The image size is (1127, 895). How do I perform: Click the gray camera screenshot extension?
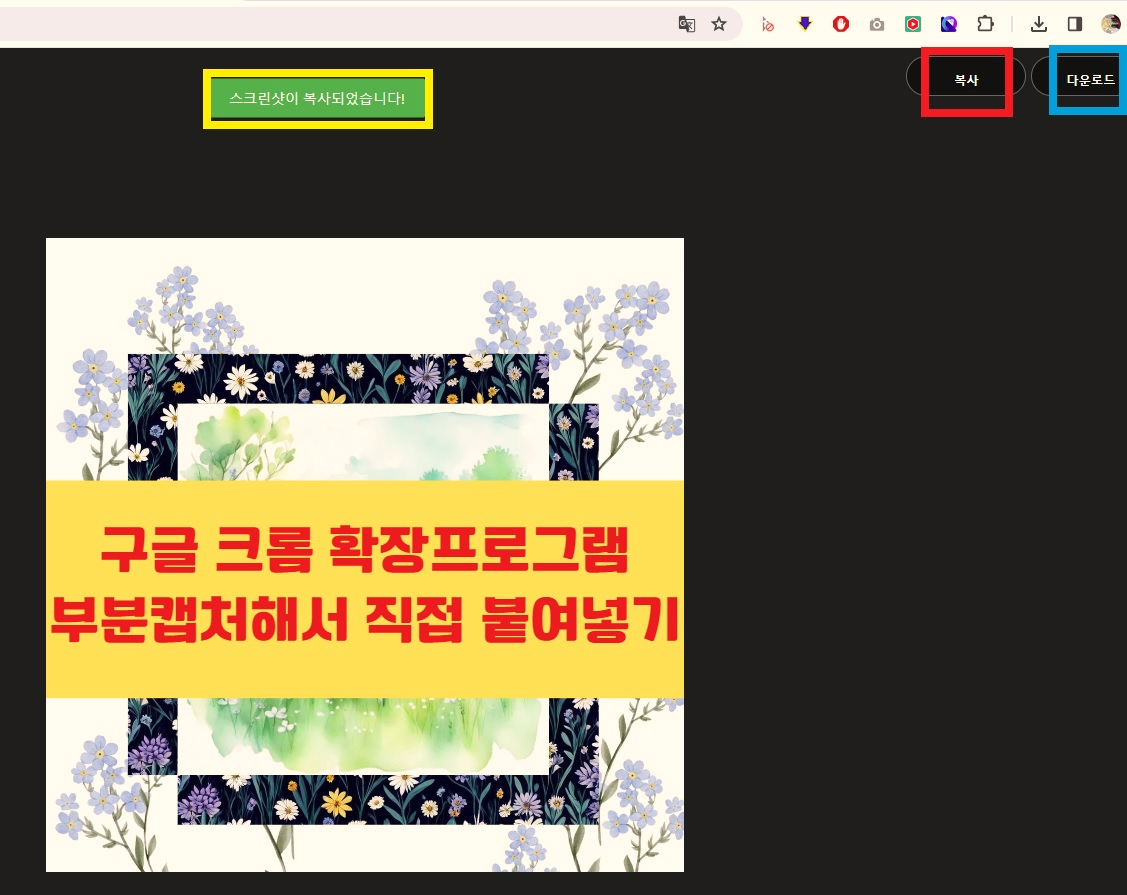click(x=877, y=24)
